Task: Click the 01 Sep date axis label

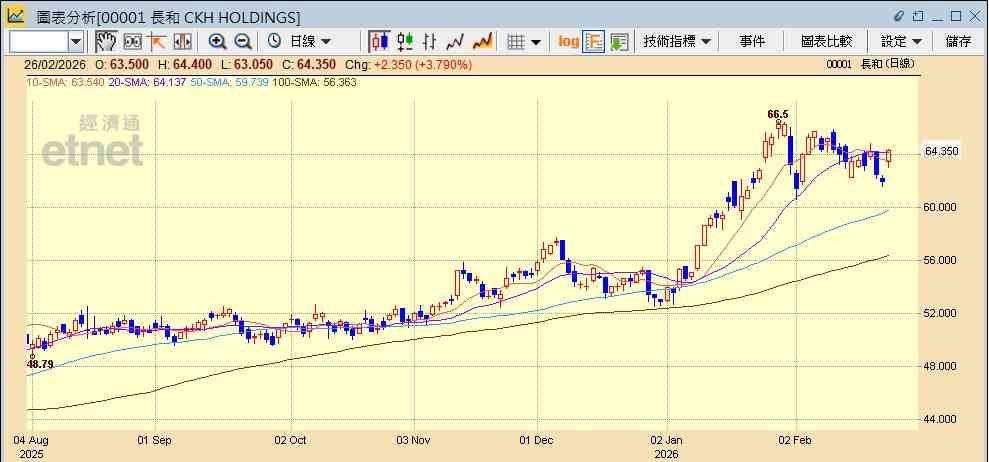Action: (155, 440)
